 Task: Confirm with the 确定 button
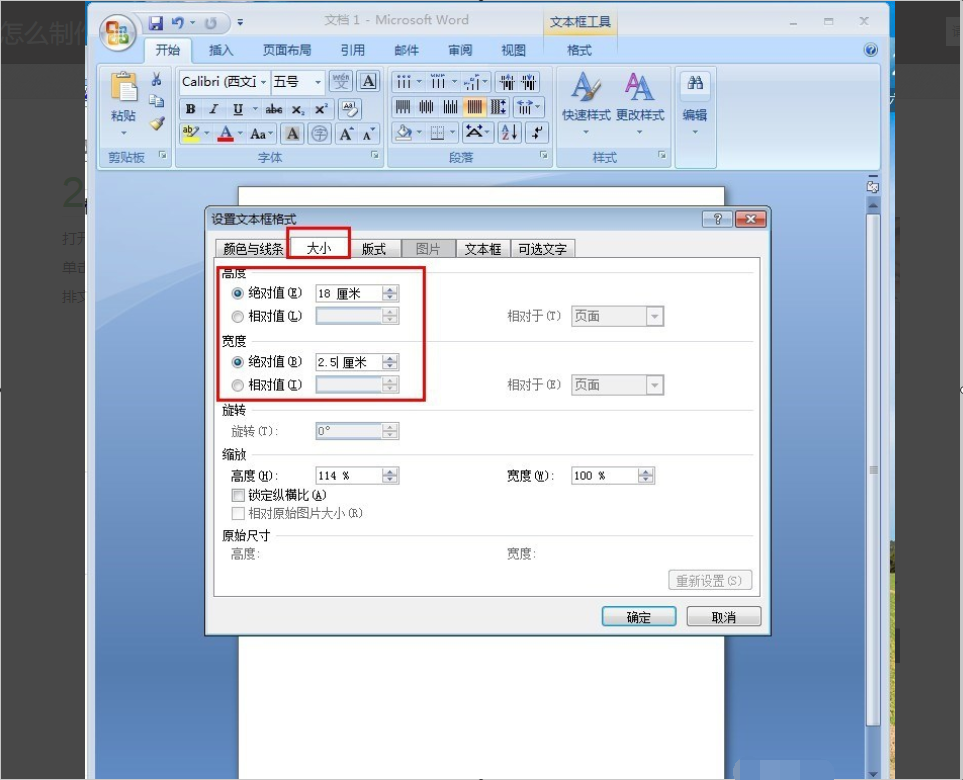[x=639, y=617]
